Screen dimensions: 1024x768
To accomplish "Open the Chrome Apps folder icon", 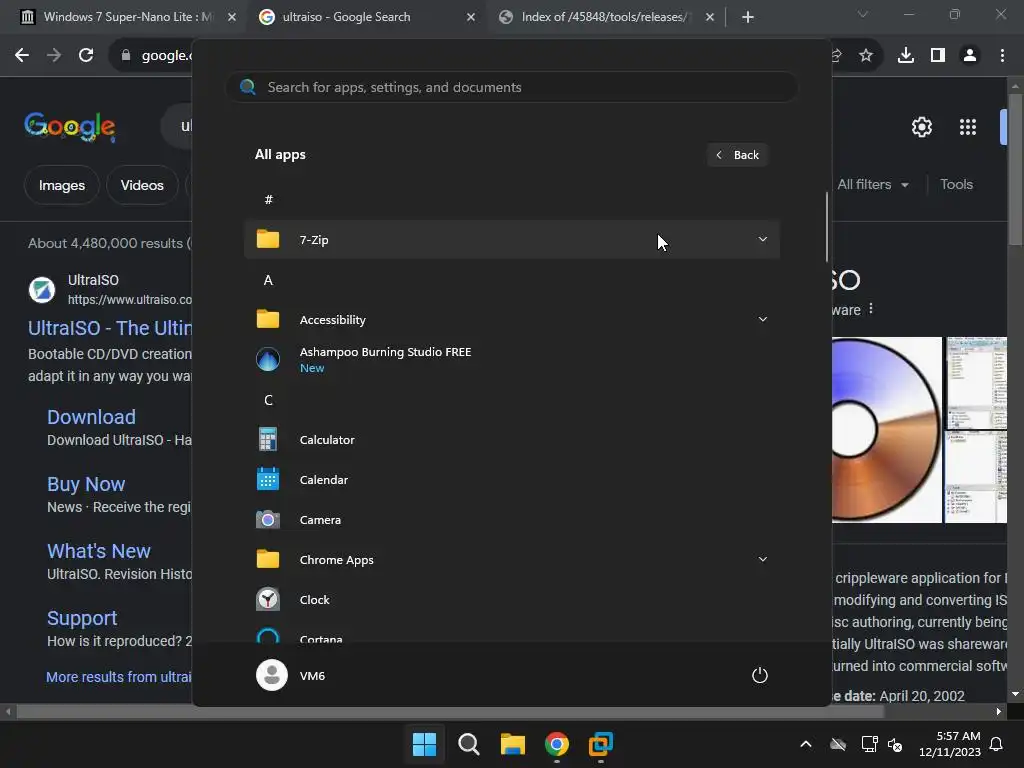I will coord(268,560).
